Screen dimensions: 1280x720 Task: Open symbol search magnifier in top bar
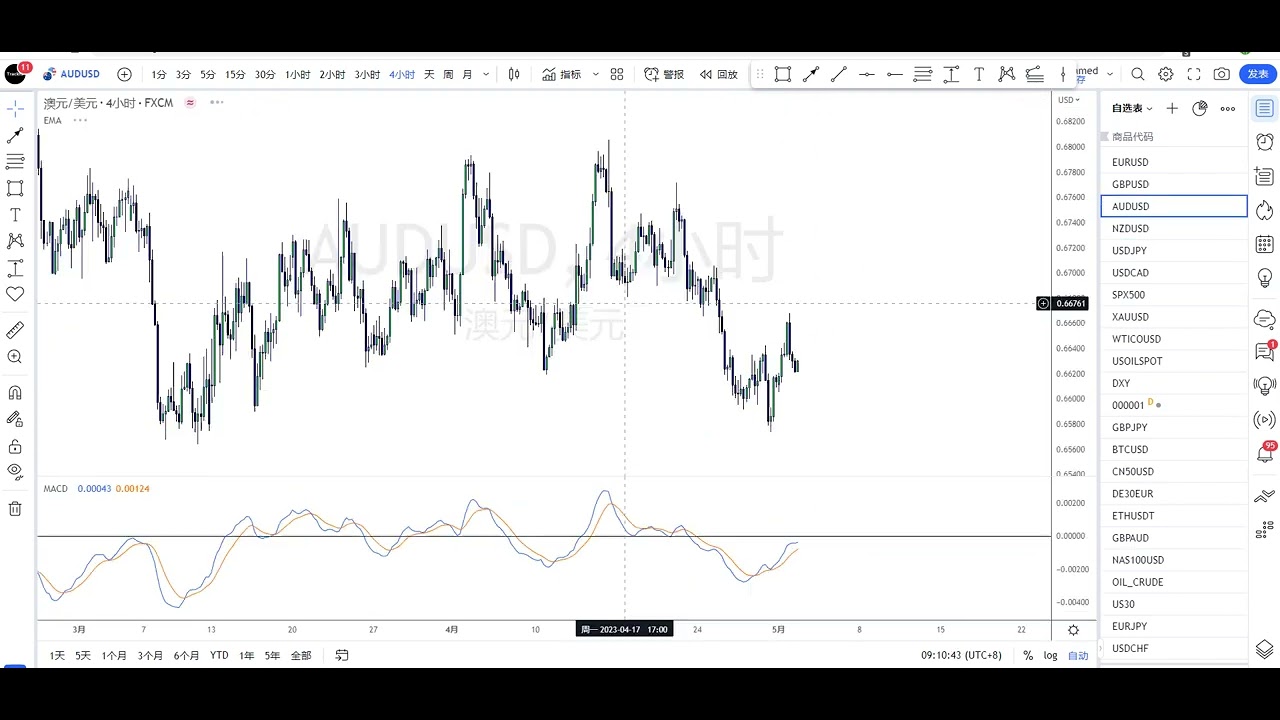pos(1138,74)
